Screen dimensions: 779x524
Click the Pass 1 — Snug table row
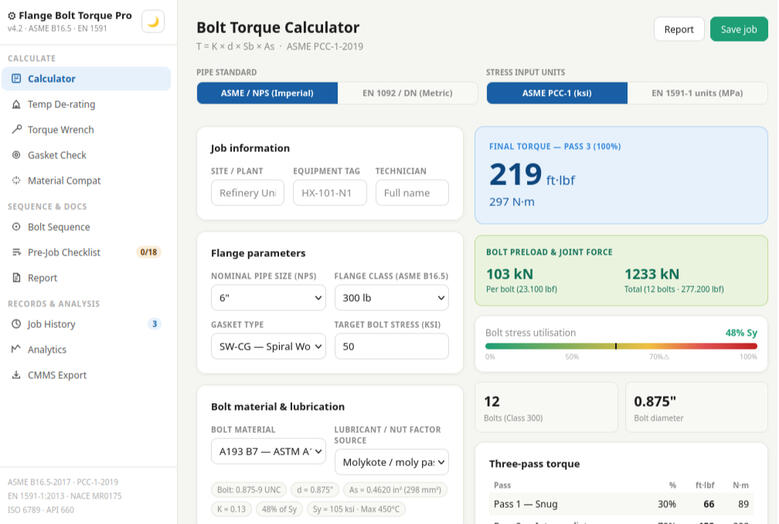point(621,504)
